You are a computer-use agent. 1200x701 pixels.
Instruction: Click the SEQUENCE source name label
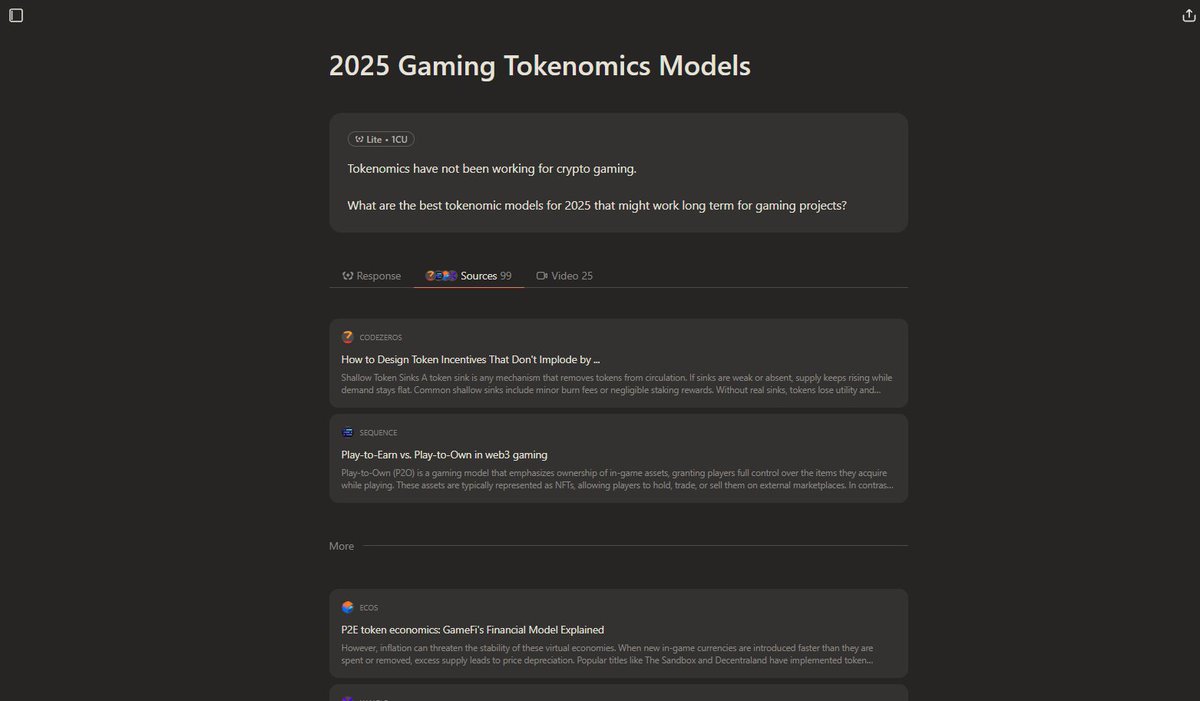pos(378,433)
